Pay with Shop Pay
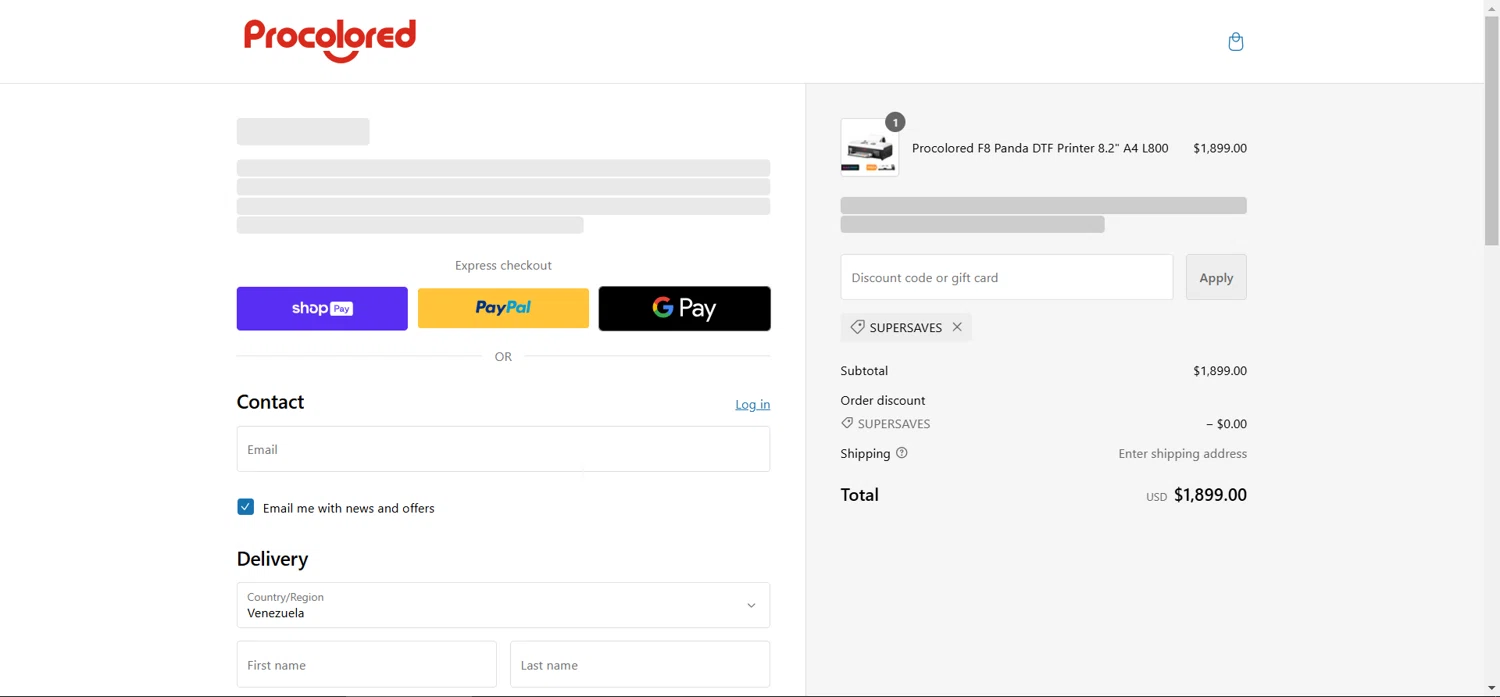Screen dimensions: 1500x697 tap(322, 309)
